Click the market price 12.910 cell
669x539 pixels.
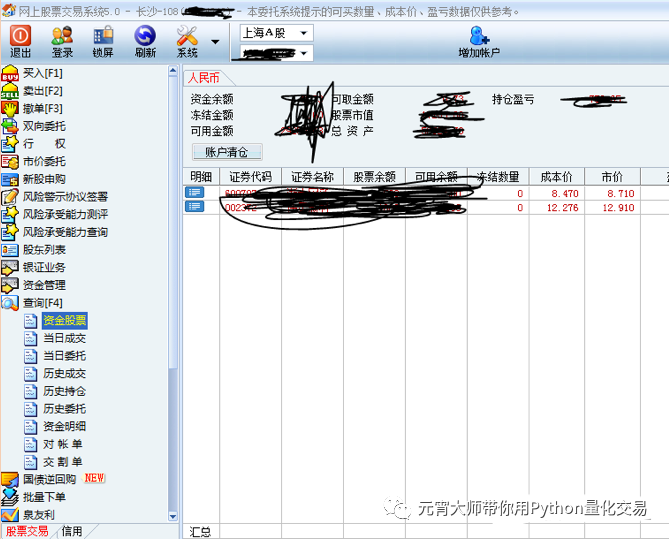pos(618,208)
